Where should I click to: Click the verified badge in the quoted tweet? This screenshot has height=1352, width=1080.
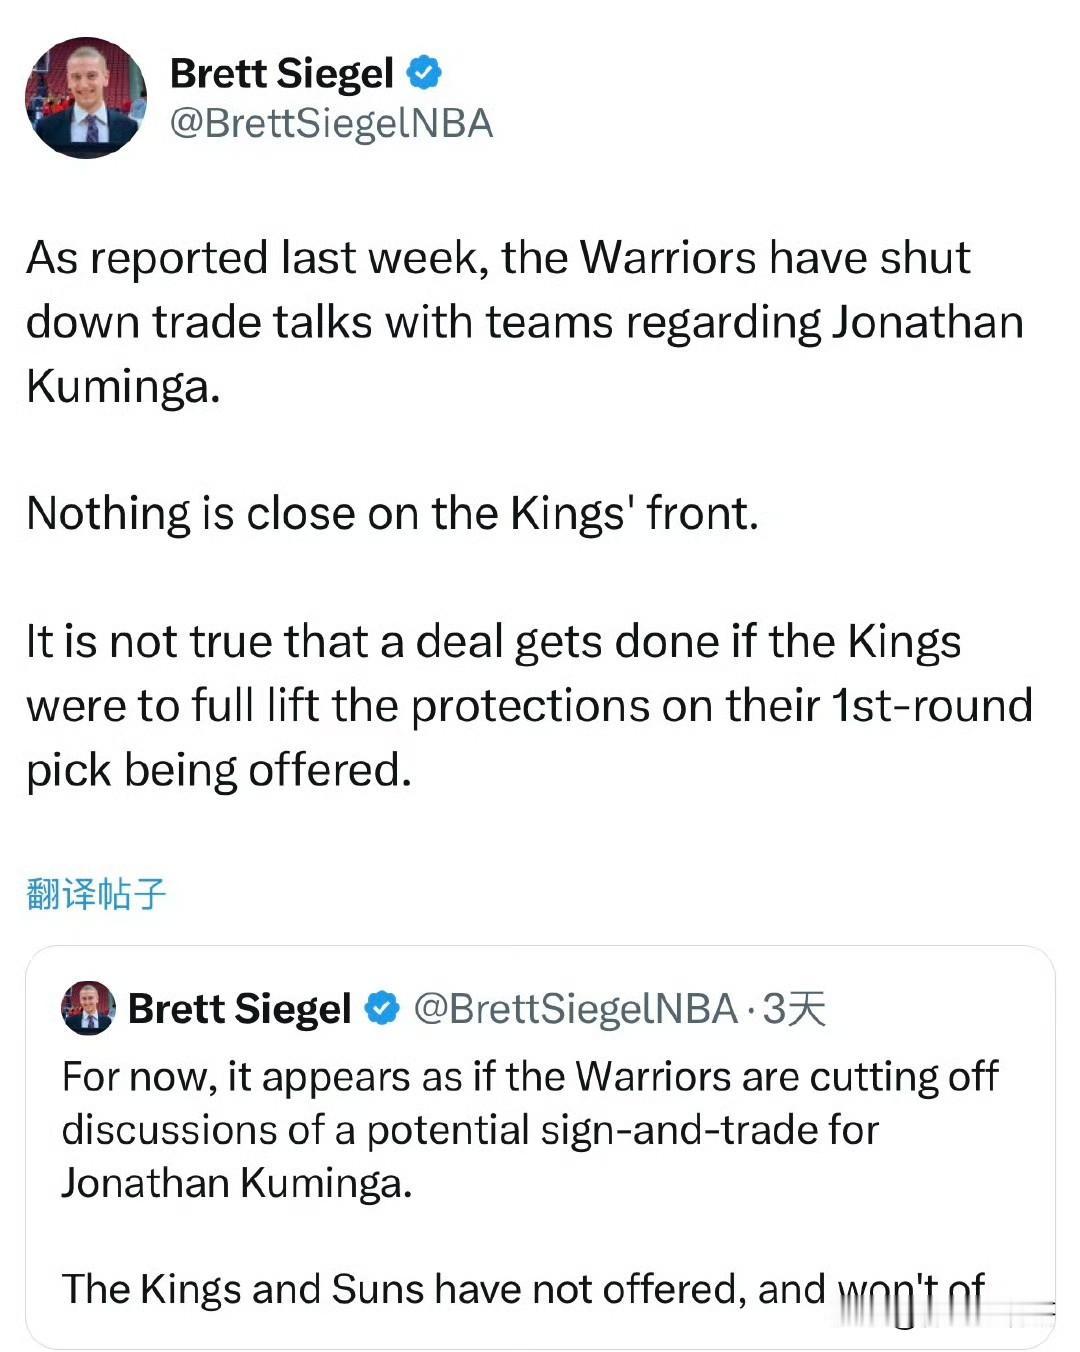[x=382, y=1008]
